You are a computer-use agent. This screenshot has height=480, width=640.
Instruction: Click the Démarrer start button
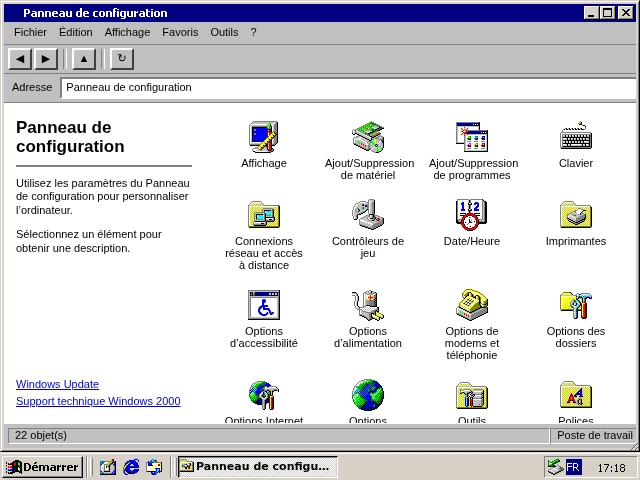point(42,467)
